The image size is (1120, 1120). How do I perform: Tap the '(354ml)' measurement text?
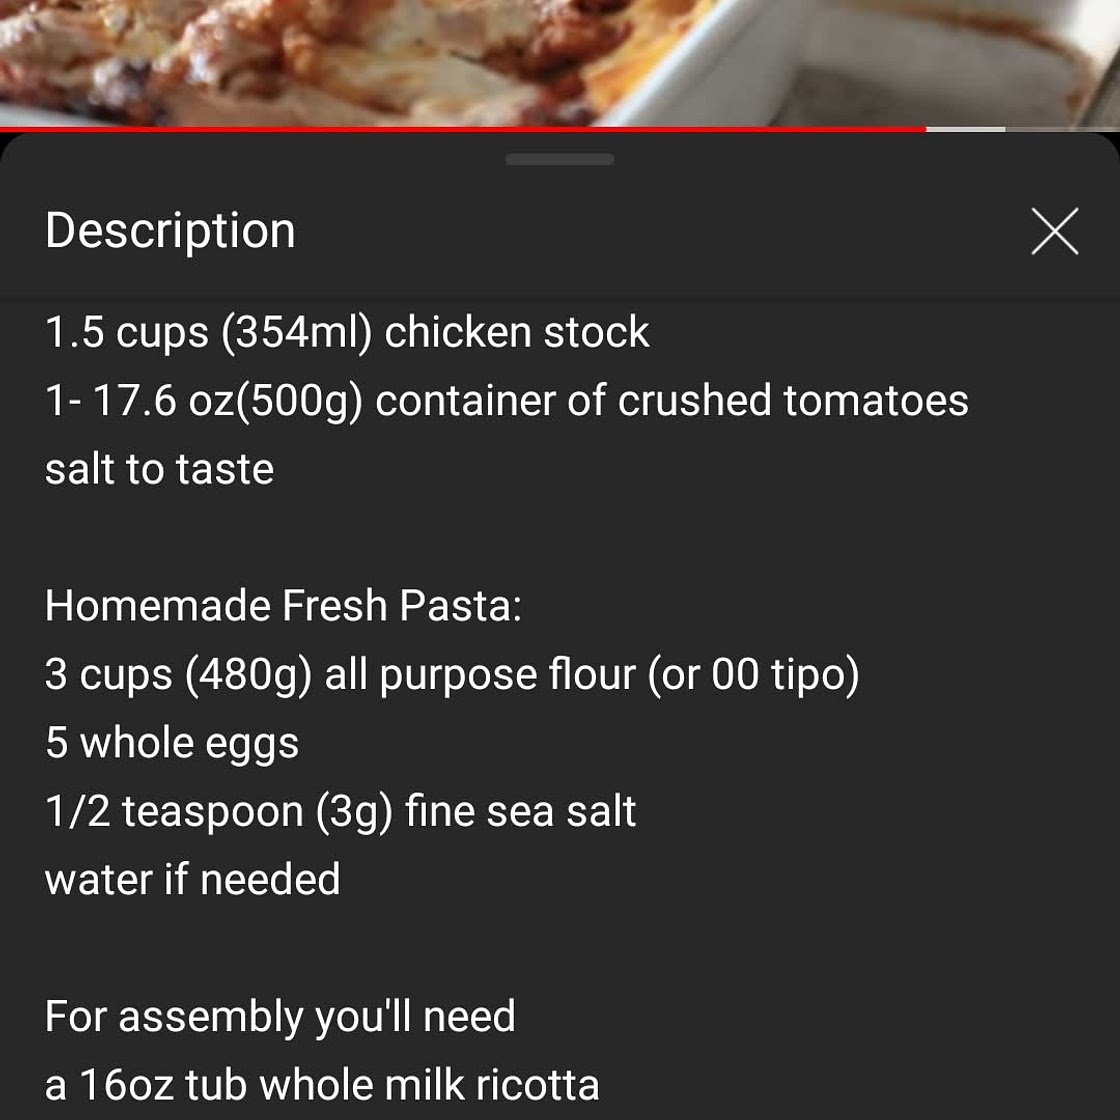coord(296,333)
